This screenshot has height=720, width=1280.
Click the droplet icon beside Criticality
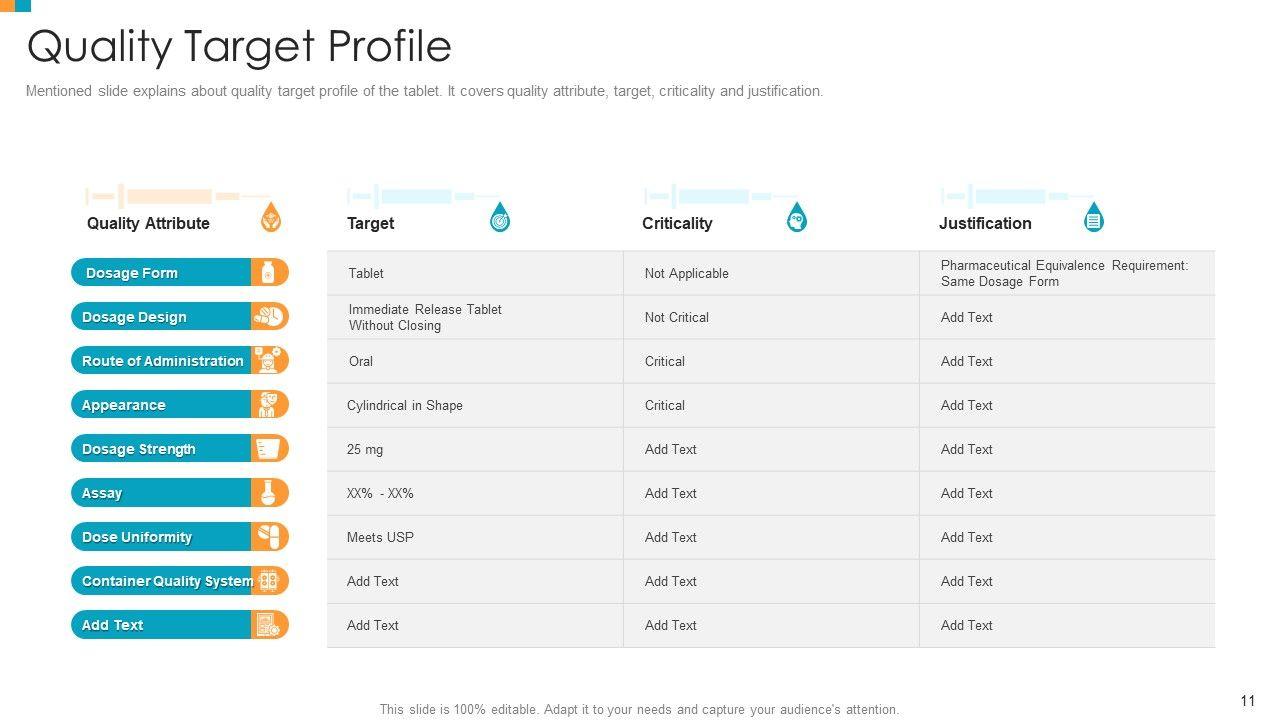[796, 218]
